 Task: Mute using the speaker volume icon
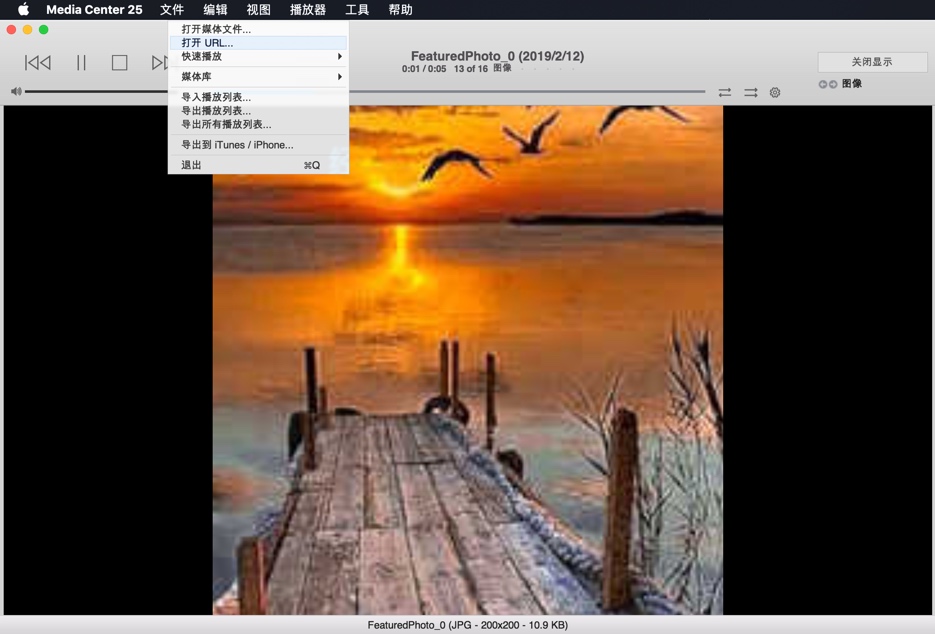tap(16, 92)
